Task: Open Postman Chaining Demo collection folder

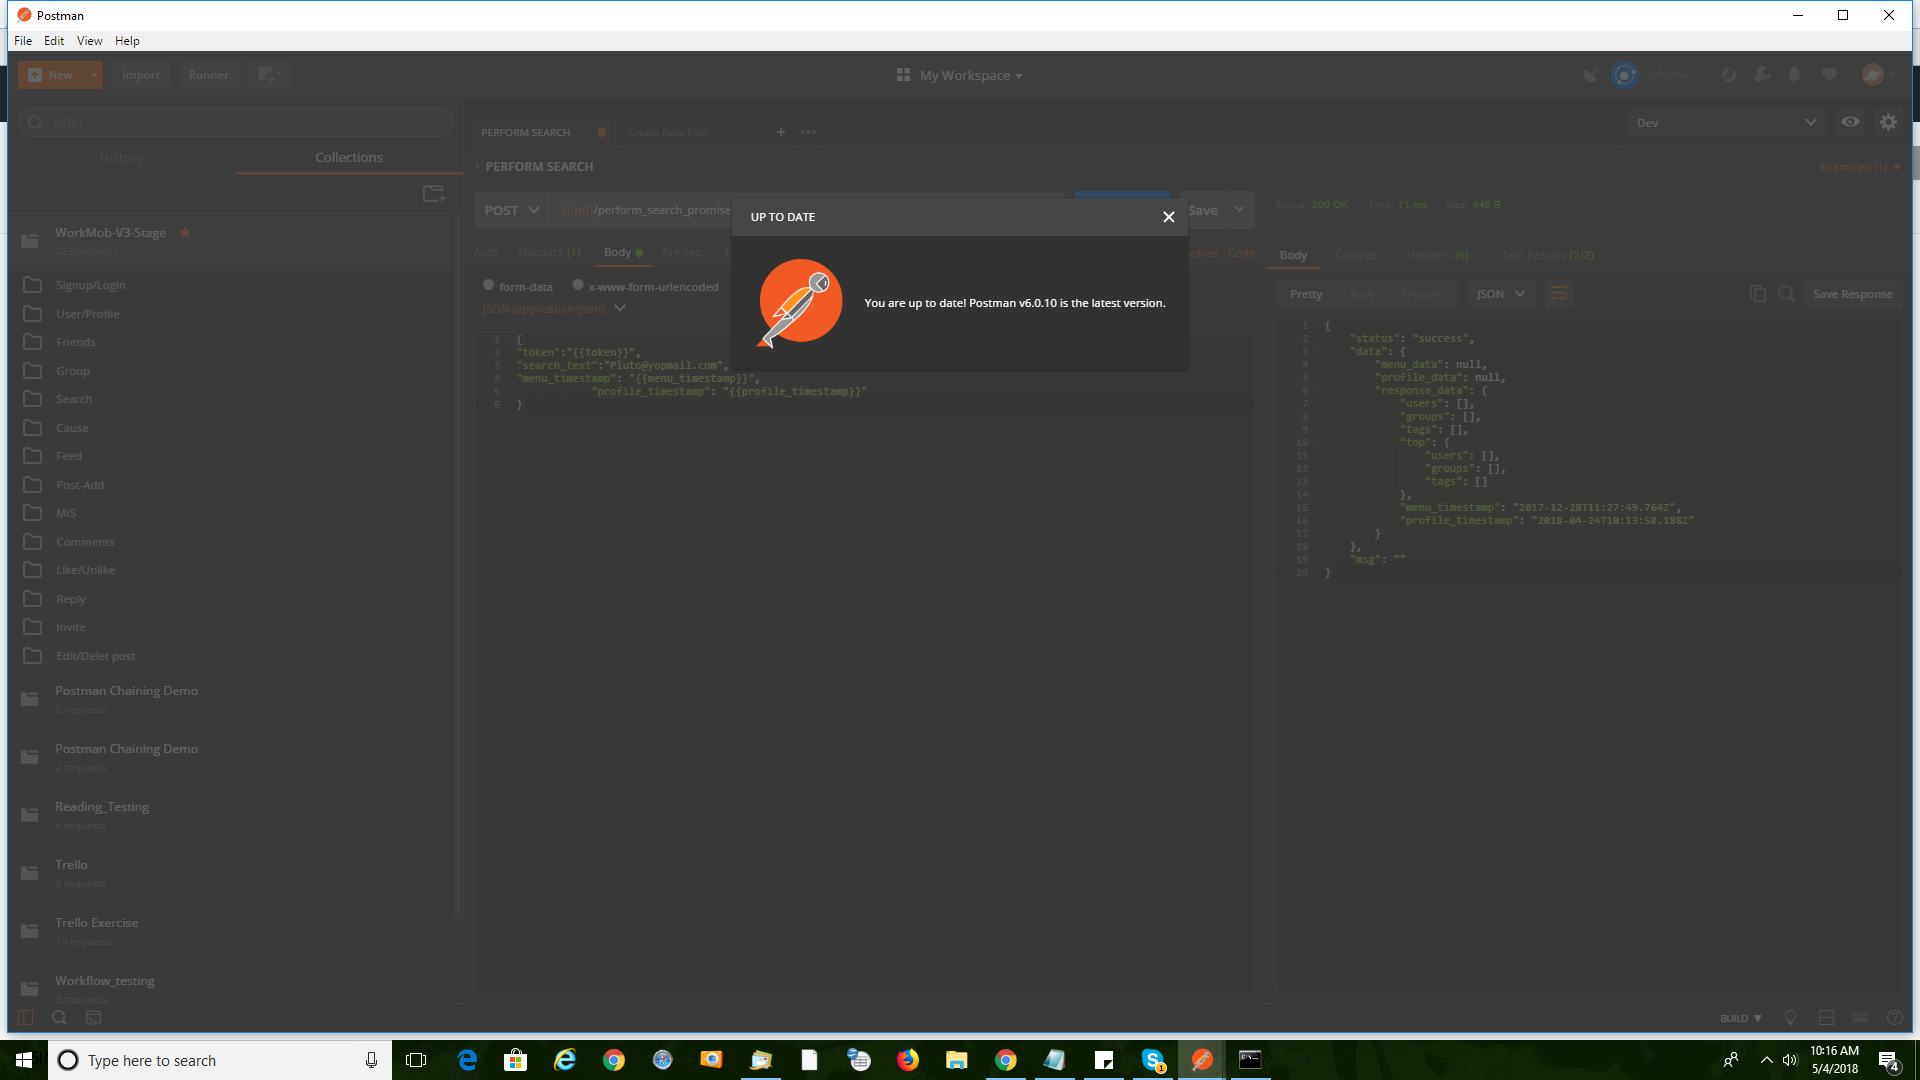Action: point(126,690)
